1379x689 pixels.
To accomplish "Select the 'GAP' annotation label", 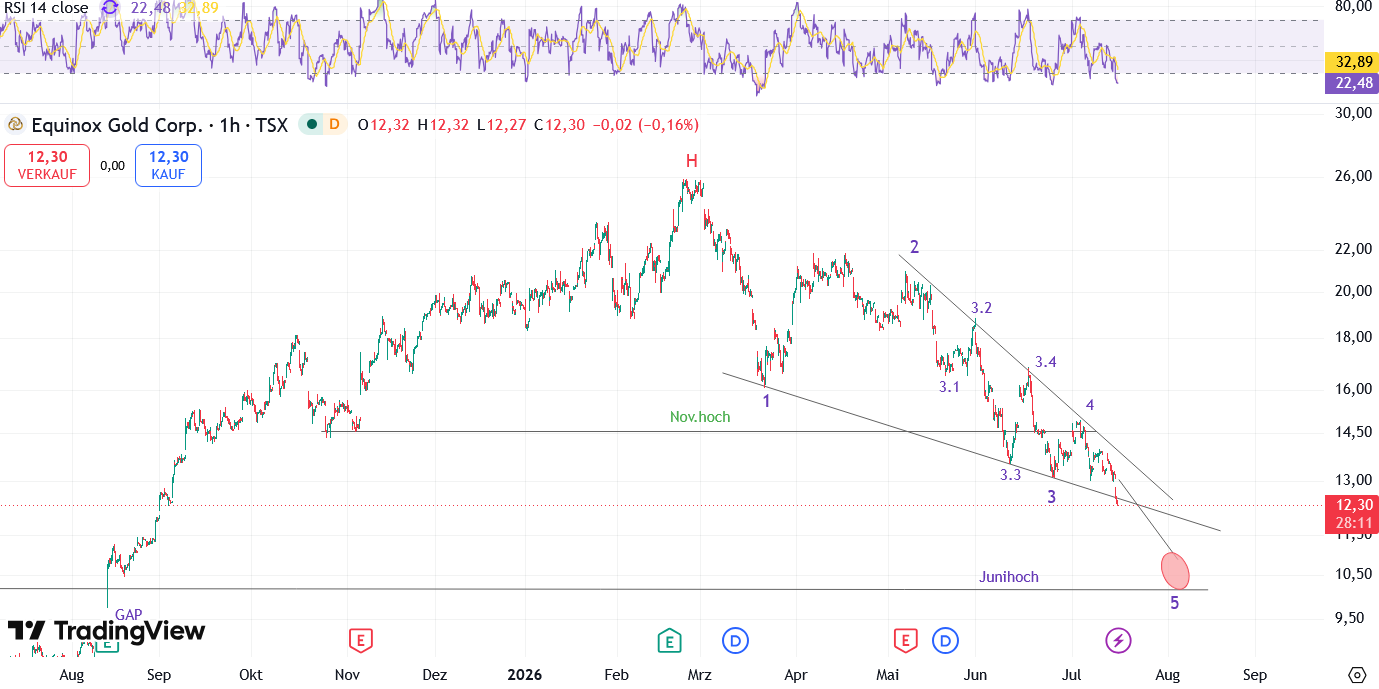I will pyautogui.click(x=128, y=615).
